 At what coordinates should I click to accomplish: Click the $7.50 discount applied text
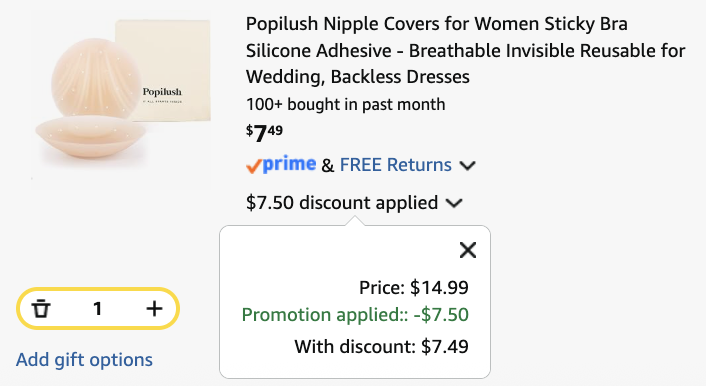342,203
